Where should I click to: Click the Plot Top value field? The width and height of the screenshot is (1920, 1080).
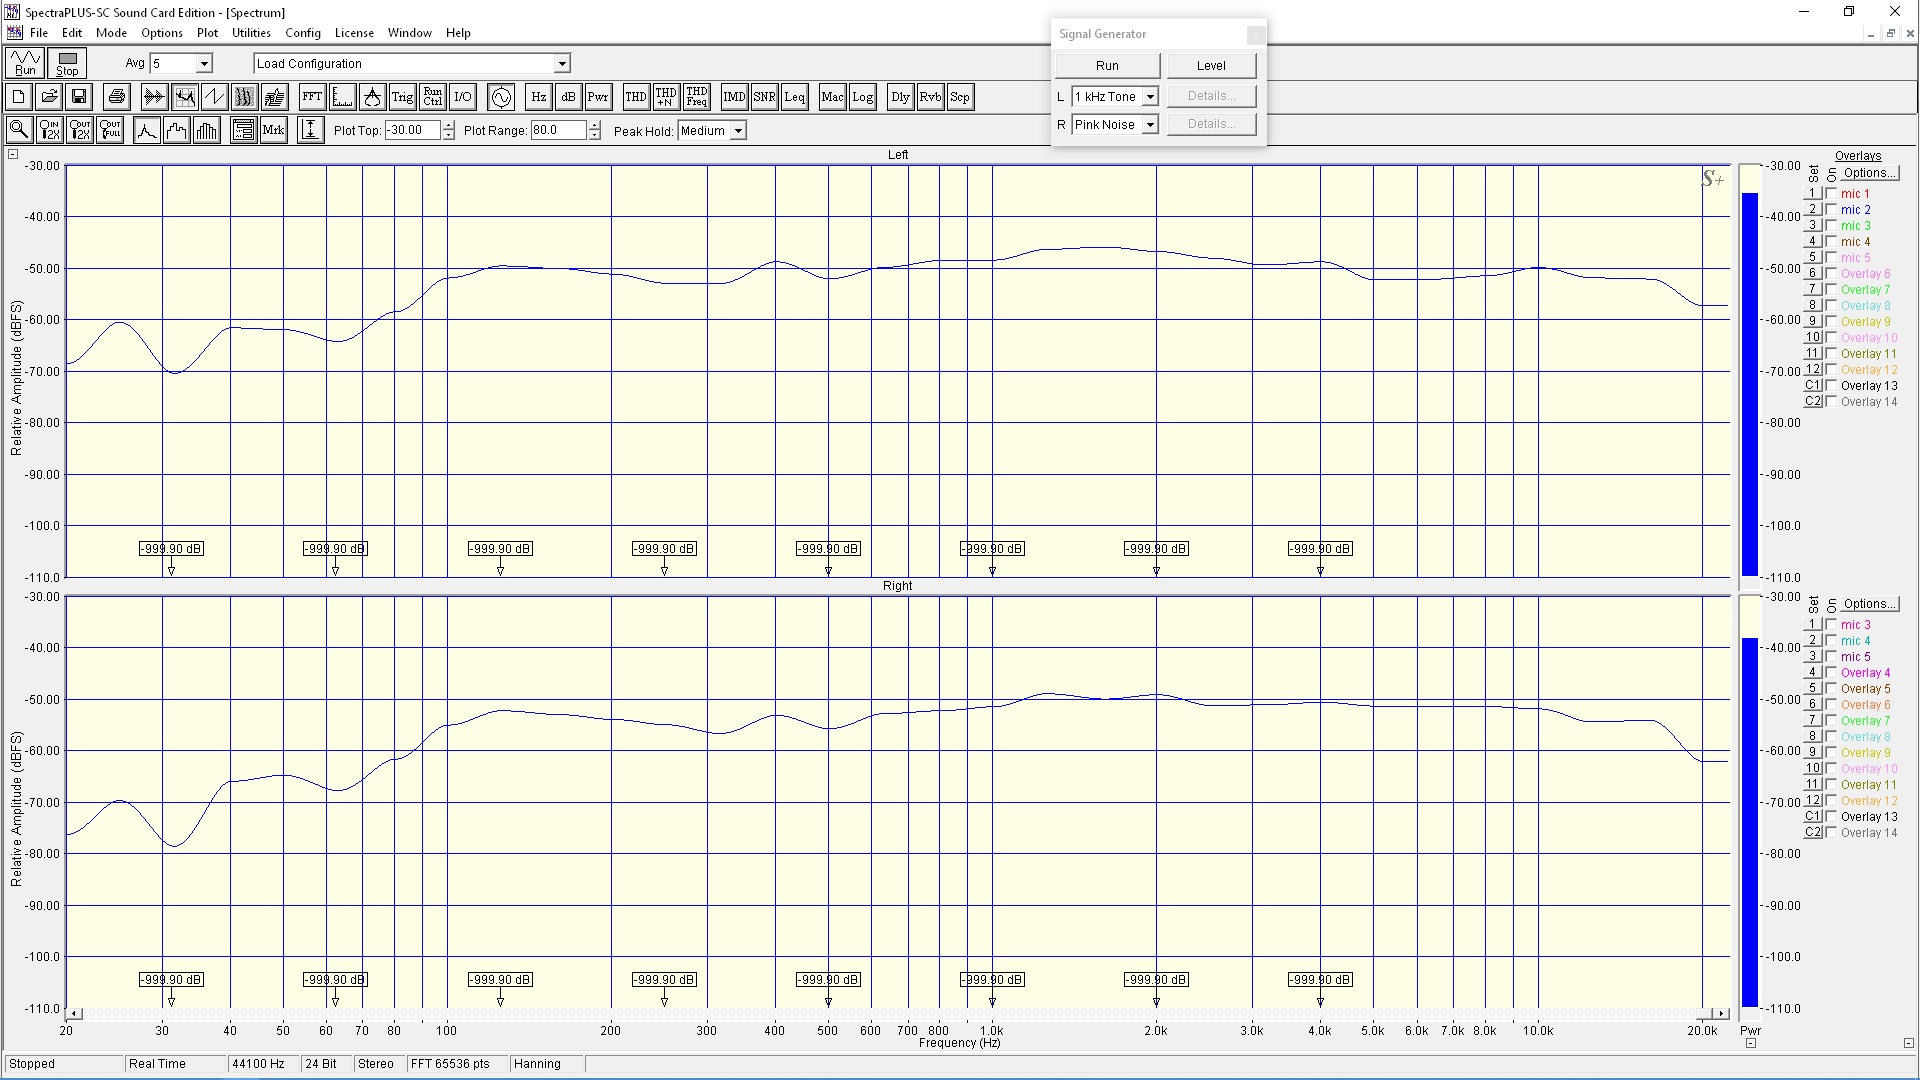(412, 130)
